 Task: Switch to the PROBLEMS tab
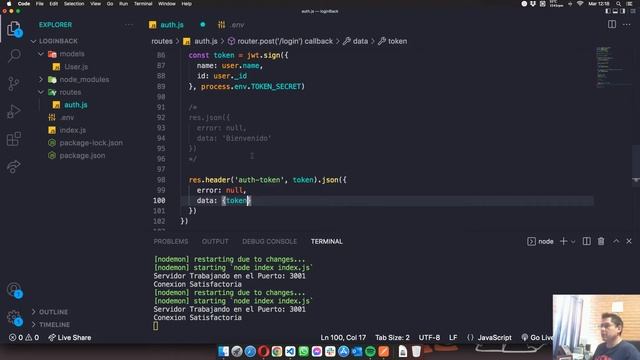click(x=171, y=241)
